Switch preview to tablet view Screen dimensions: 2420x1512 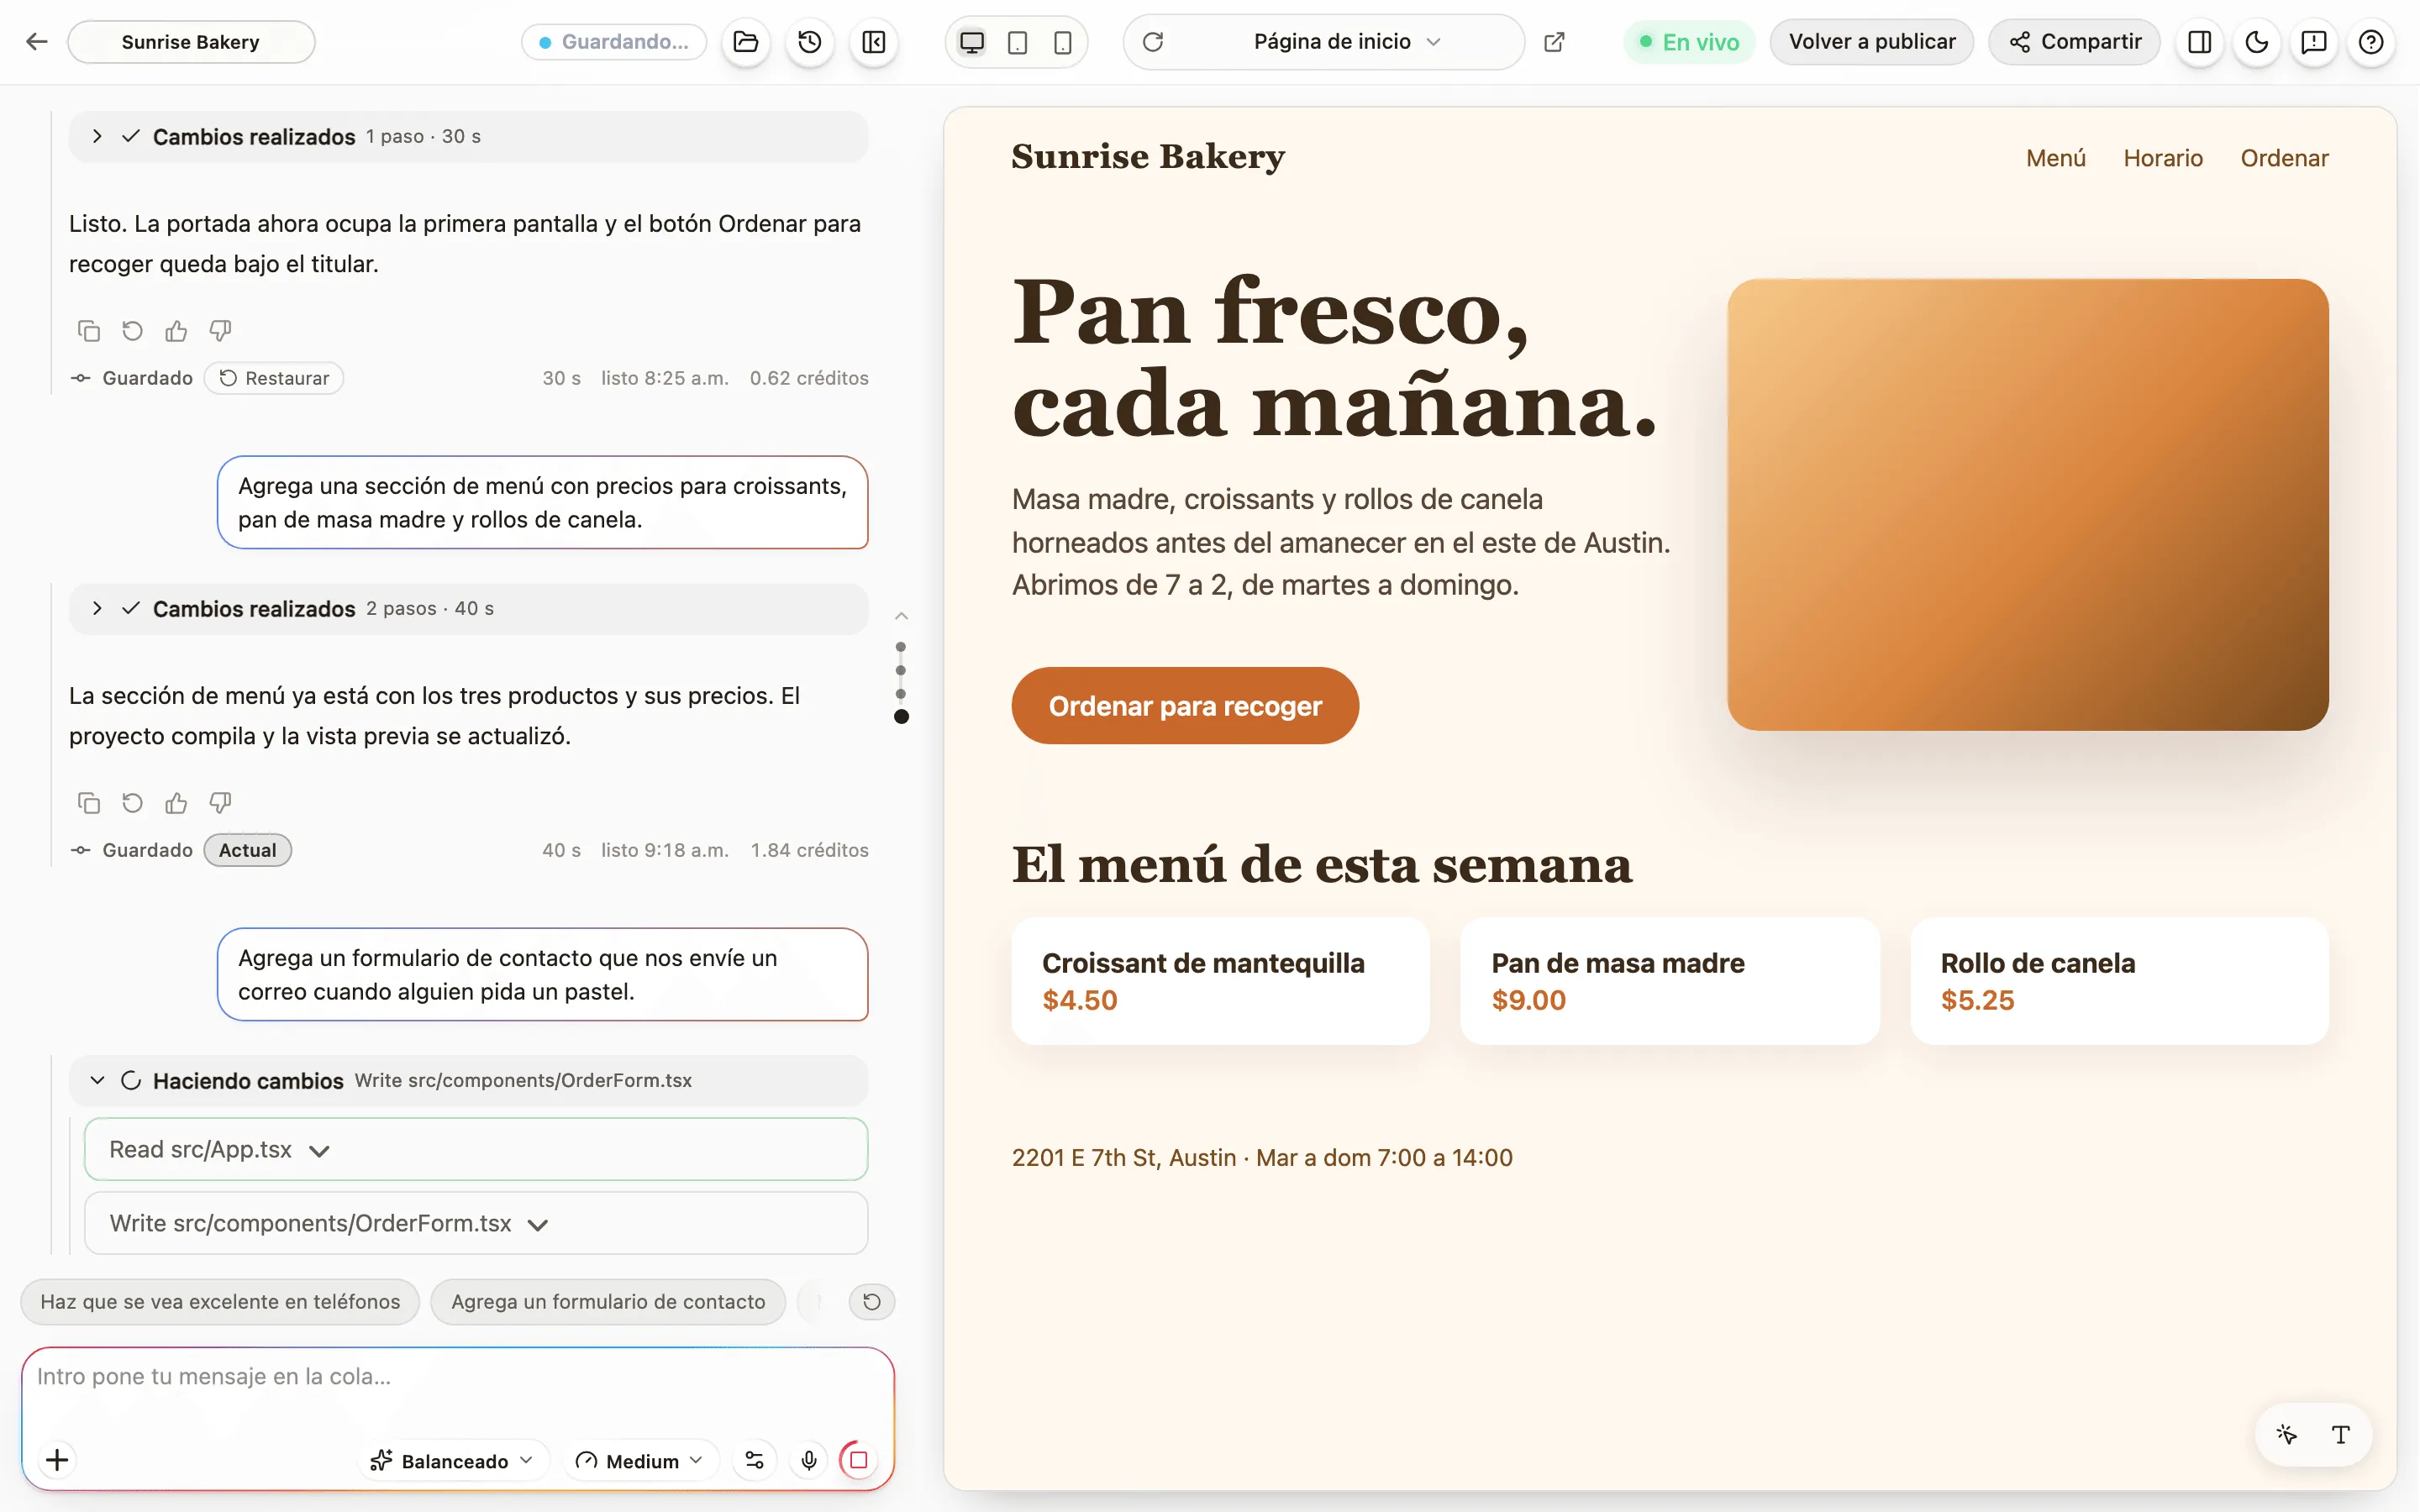[1017, 42]
